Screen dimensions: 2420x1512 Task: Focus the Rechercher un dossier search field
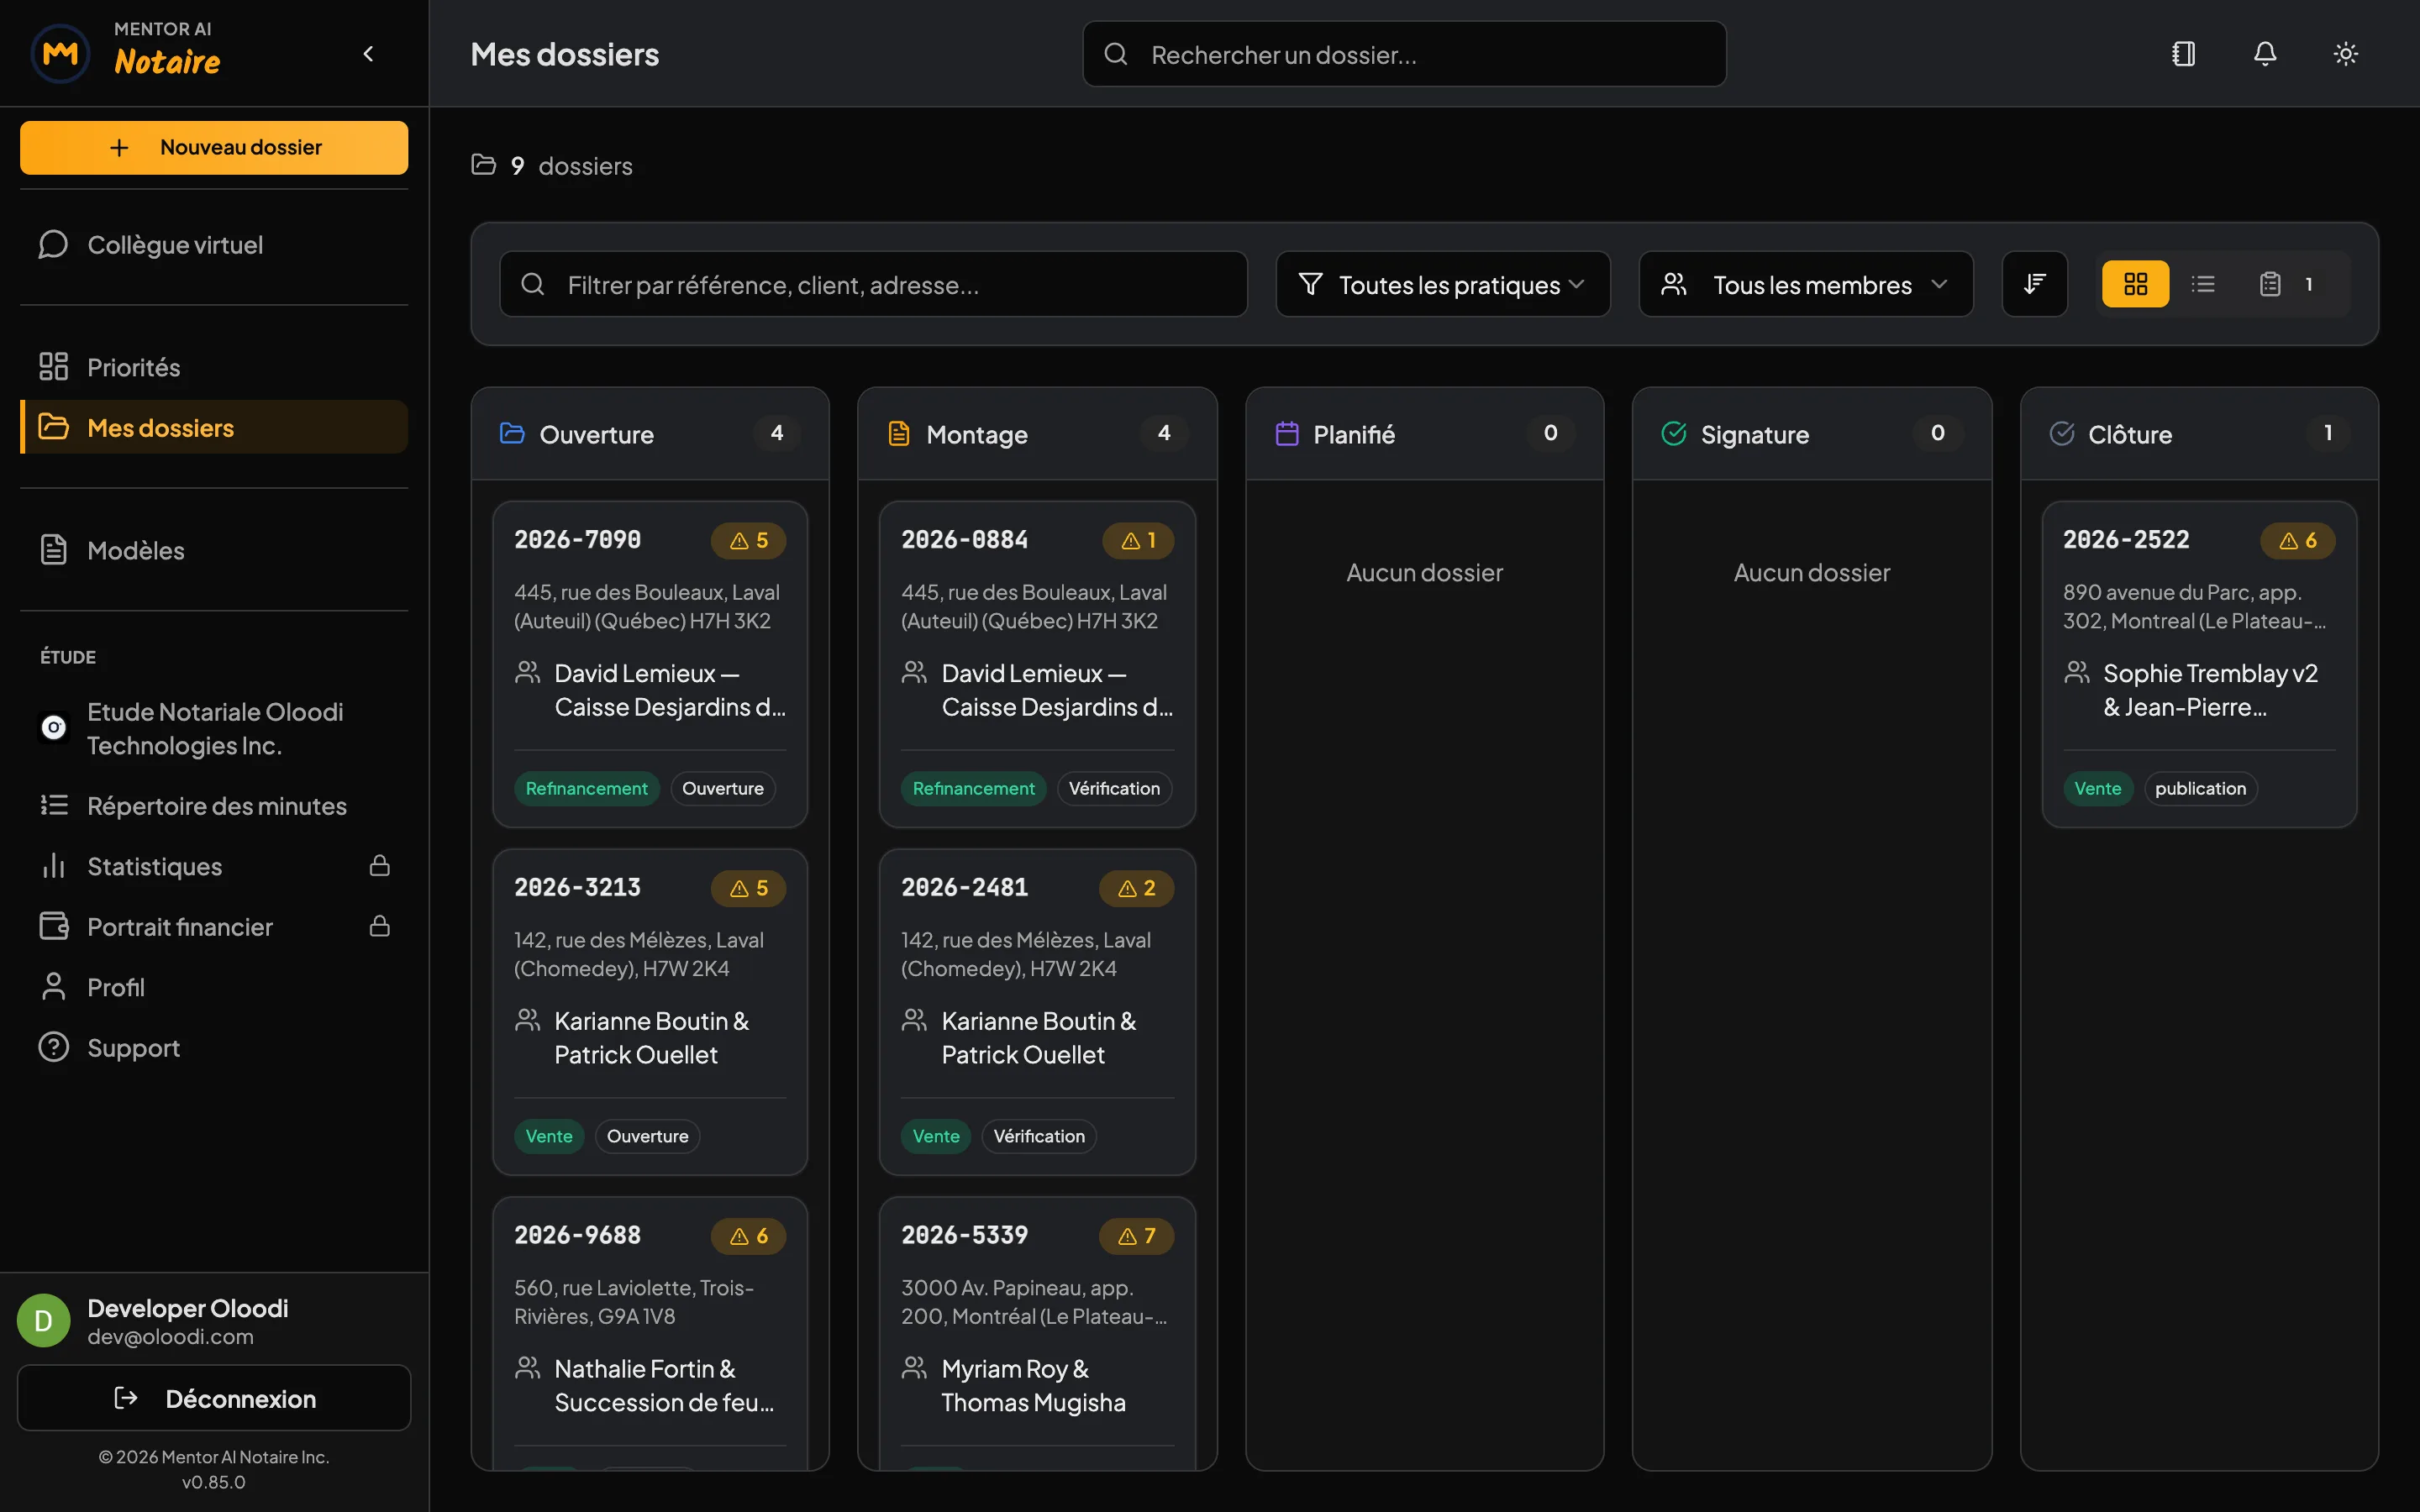pos(1404,54)
